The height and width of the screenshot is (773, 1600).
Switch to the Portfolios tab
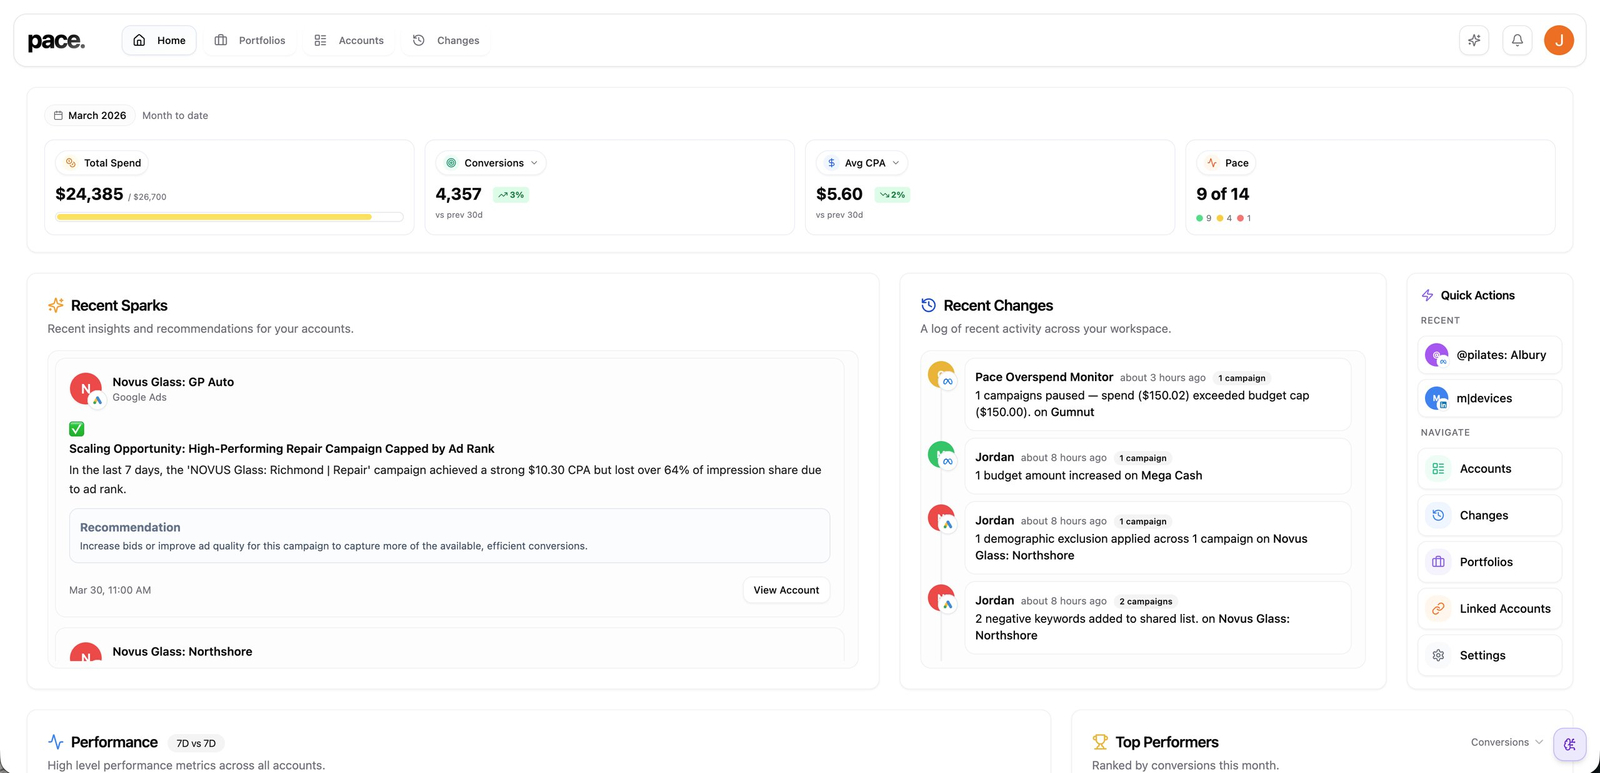(250, 41)
